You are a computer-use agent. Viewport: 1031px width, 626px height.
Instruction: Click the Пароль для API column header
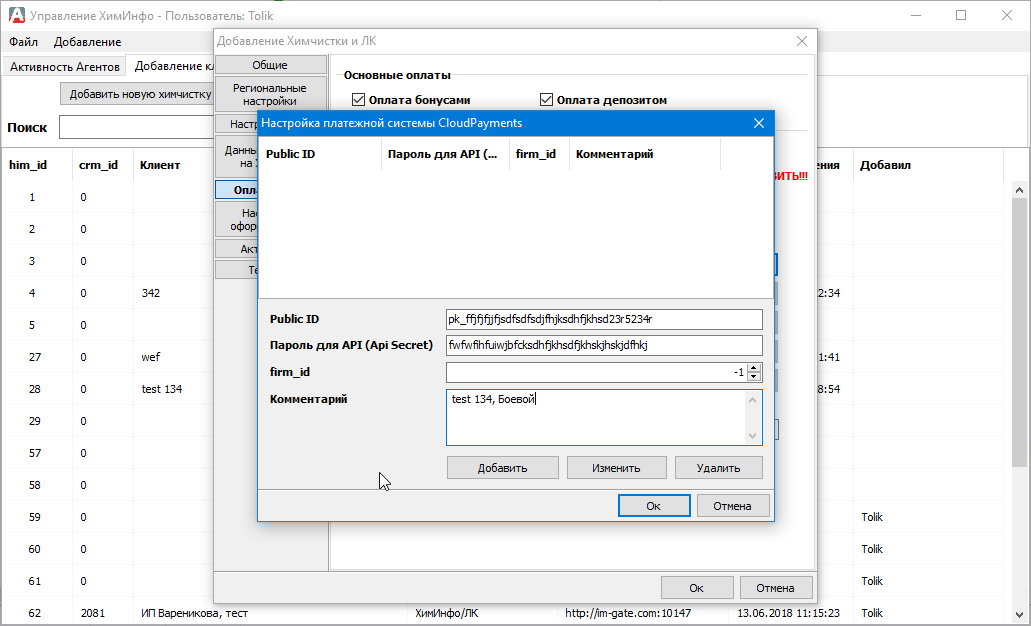coord(445,155)
